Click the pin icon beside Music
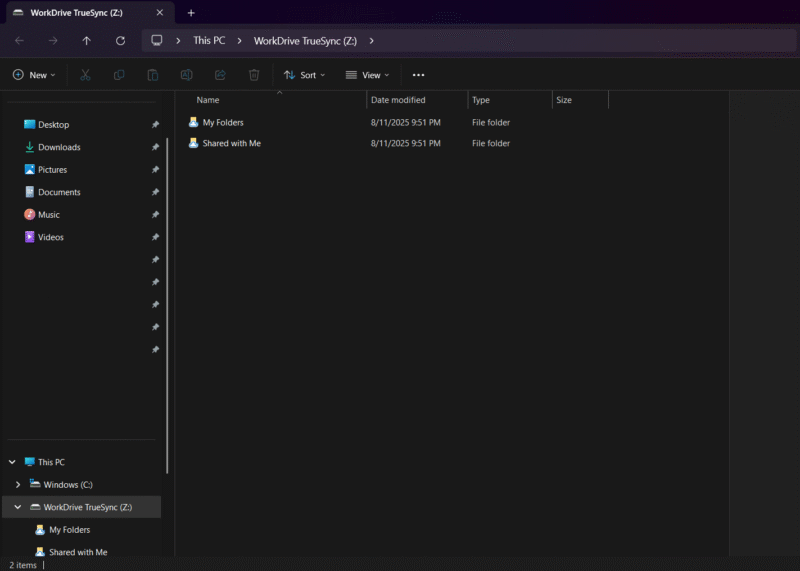 155,214
